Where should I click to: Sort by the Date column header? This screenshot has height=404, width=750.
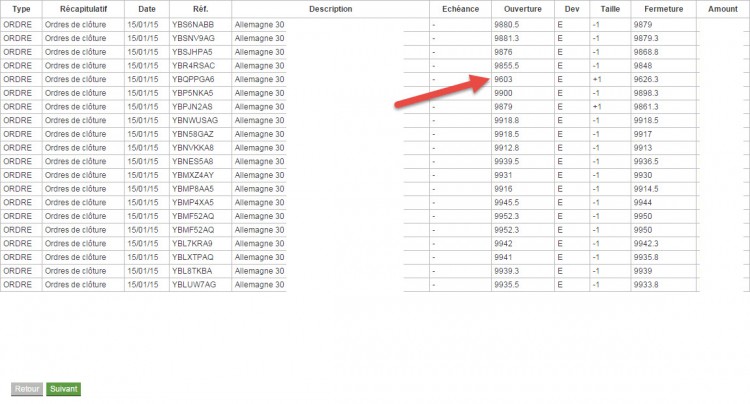tap(147, 9)
